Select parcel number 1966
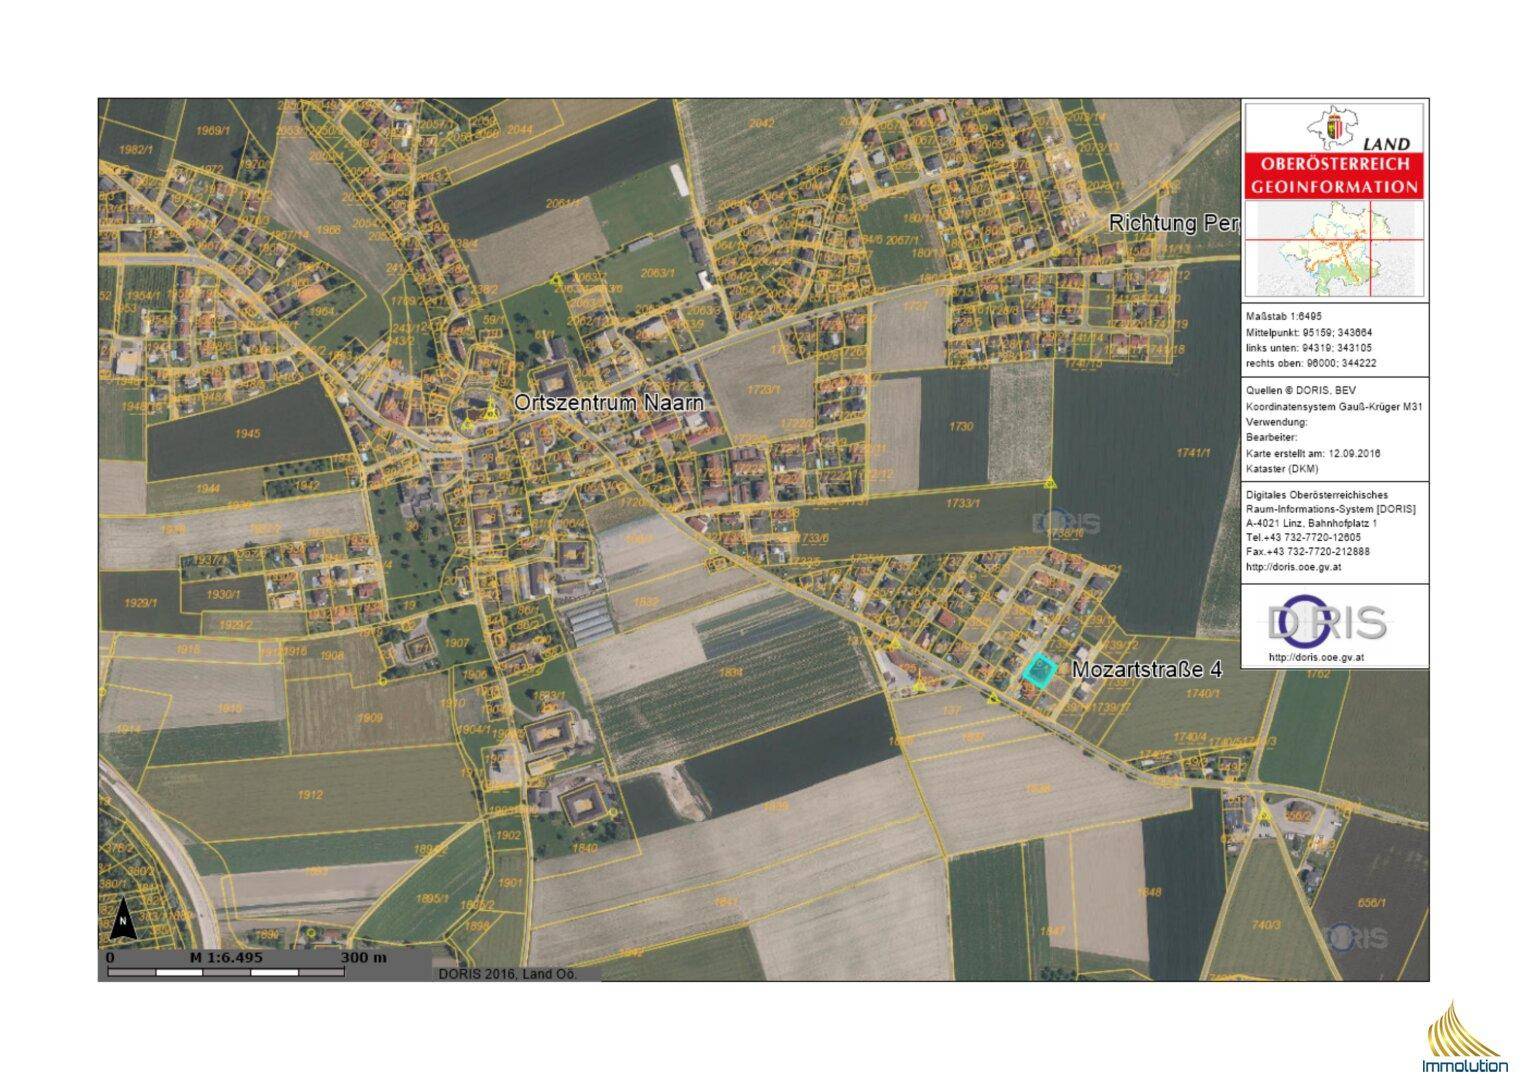 pos(328,229)
